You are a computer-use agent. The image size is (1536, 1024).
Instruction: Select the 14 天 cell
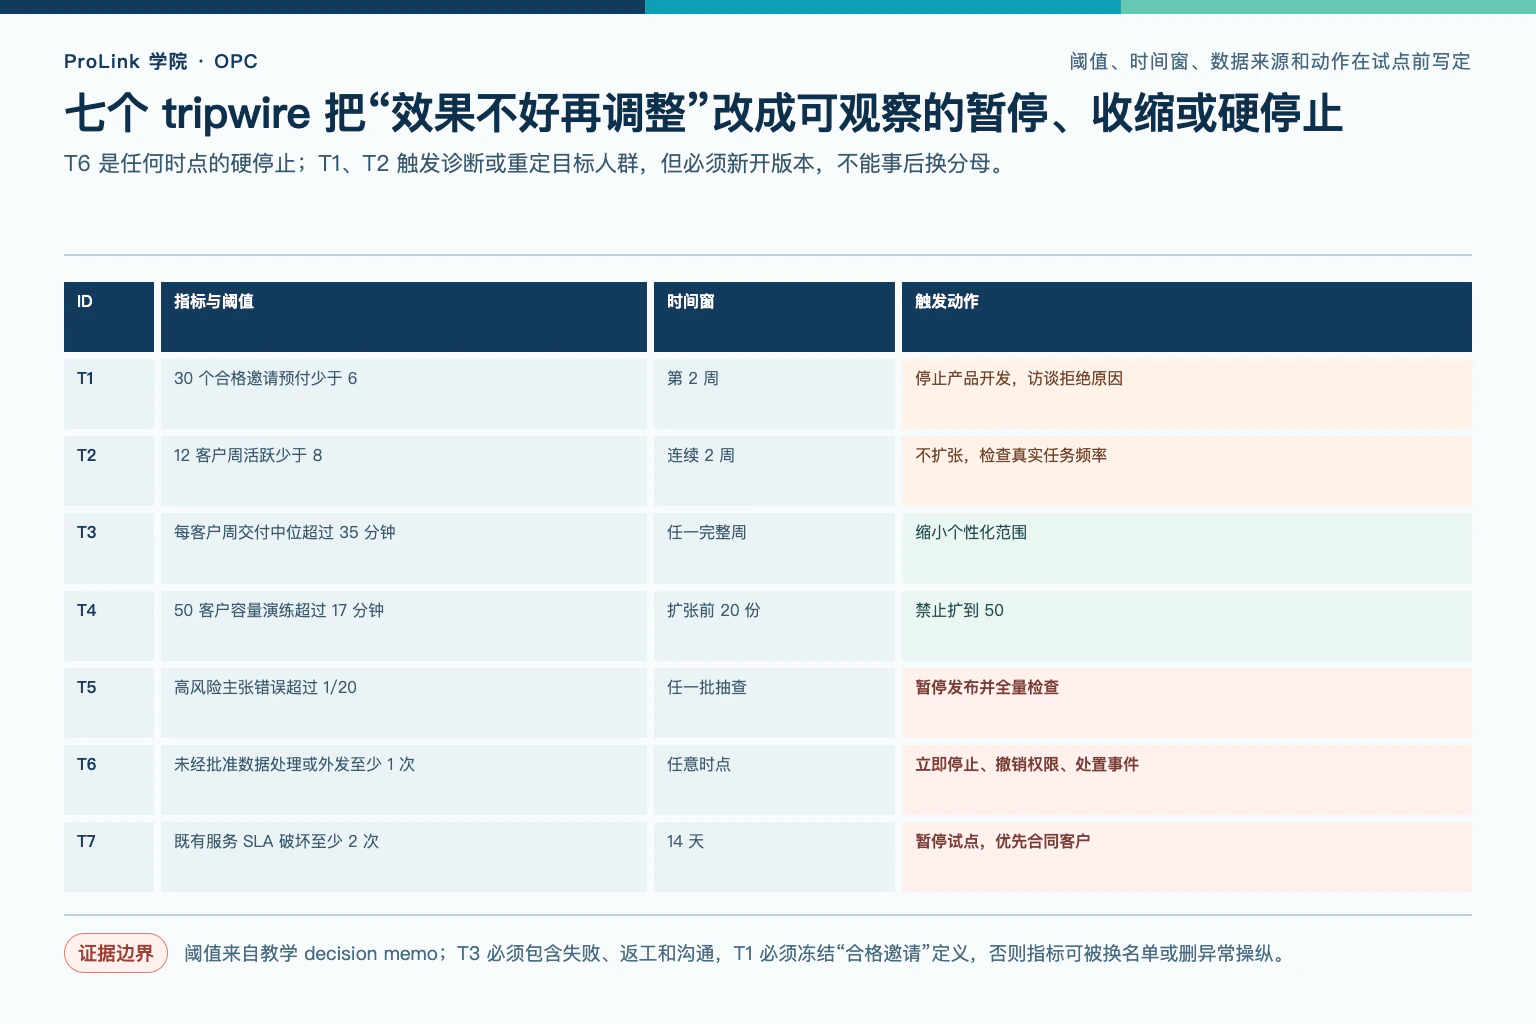pos(774,857)
